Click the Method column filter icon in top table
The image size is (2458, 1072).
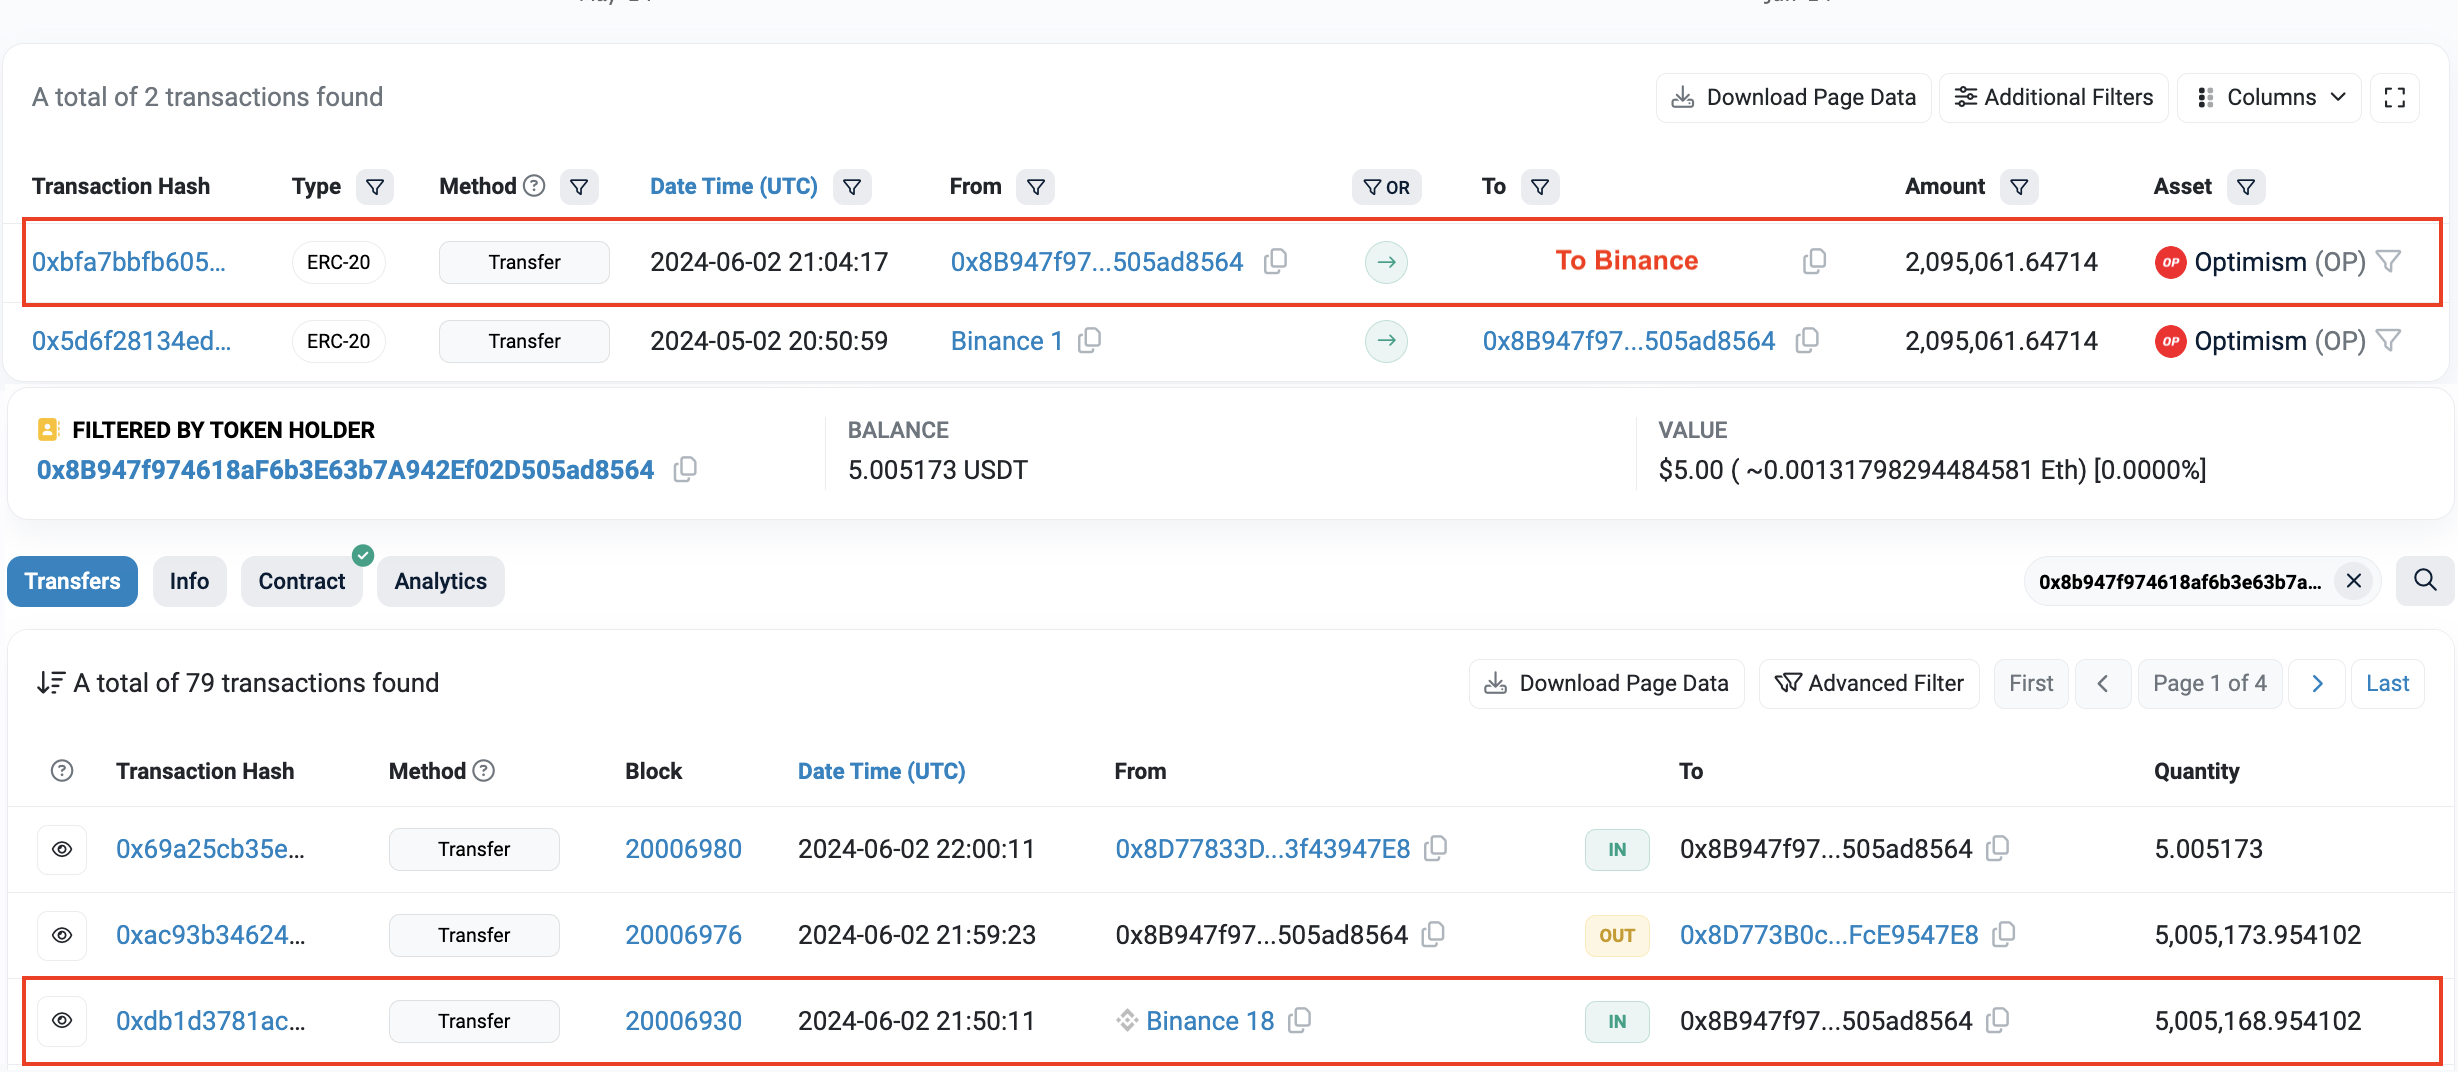(x=579, y=187)
